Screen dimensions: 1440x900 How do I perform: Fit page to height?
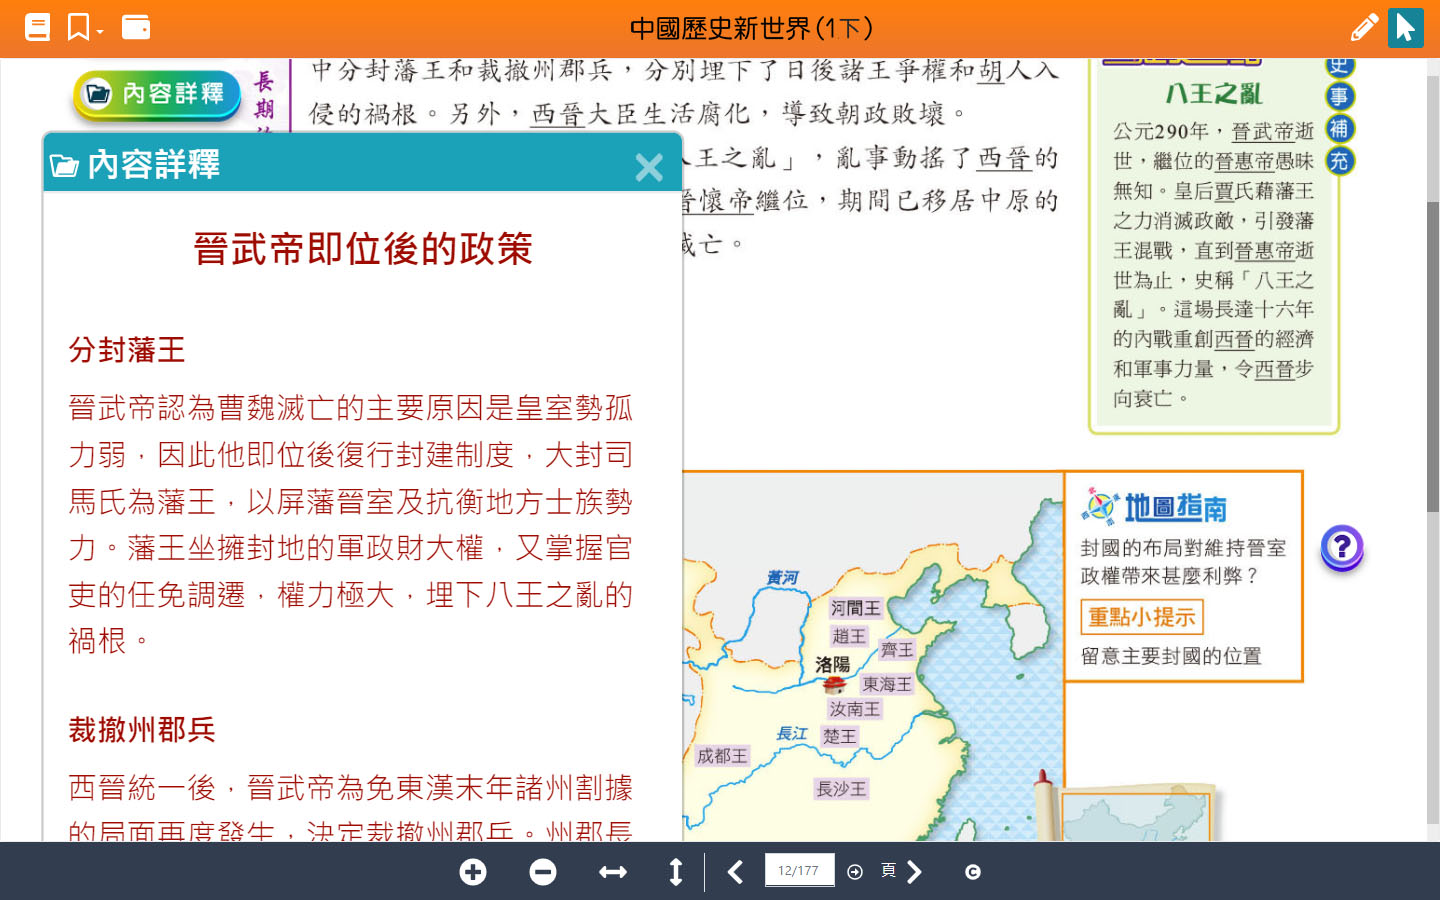click(676, 872)
